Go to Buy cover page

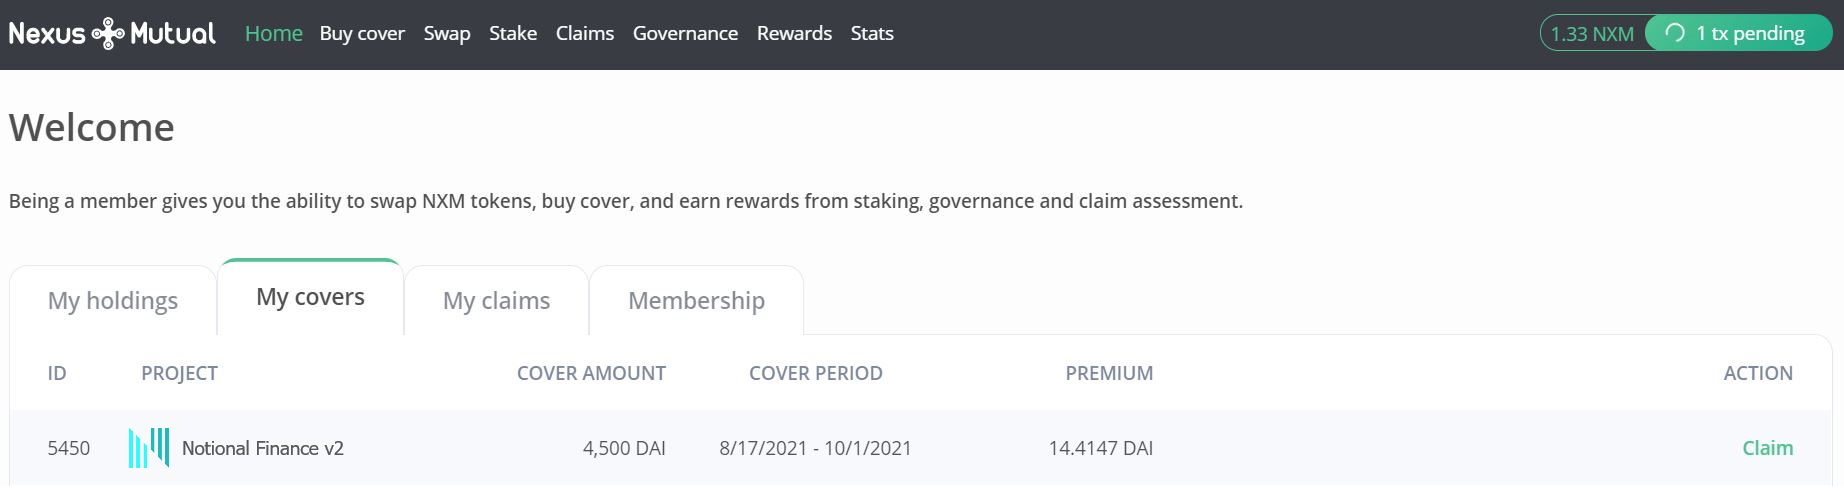pyautogui.click(x=362, y=33)
